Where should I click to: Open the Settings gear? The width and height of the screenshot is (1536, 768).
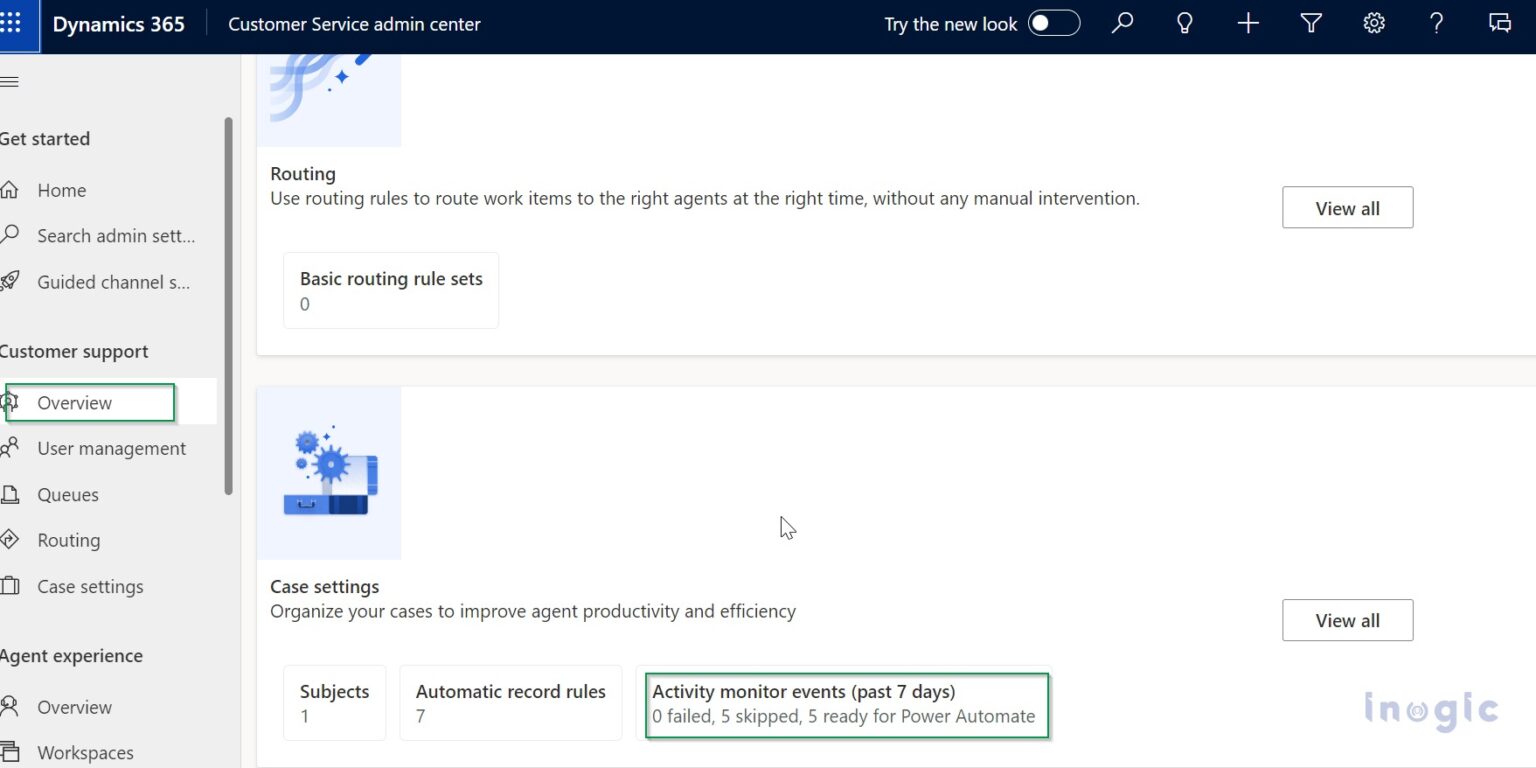point(1373,22)
